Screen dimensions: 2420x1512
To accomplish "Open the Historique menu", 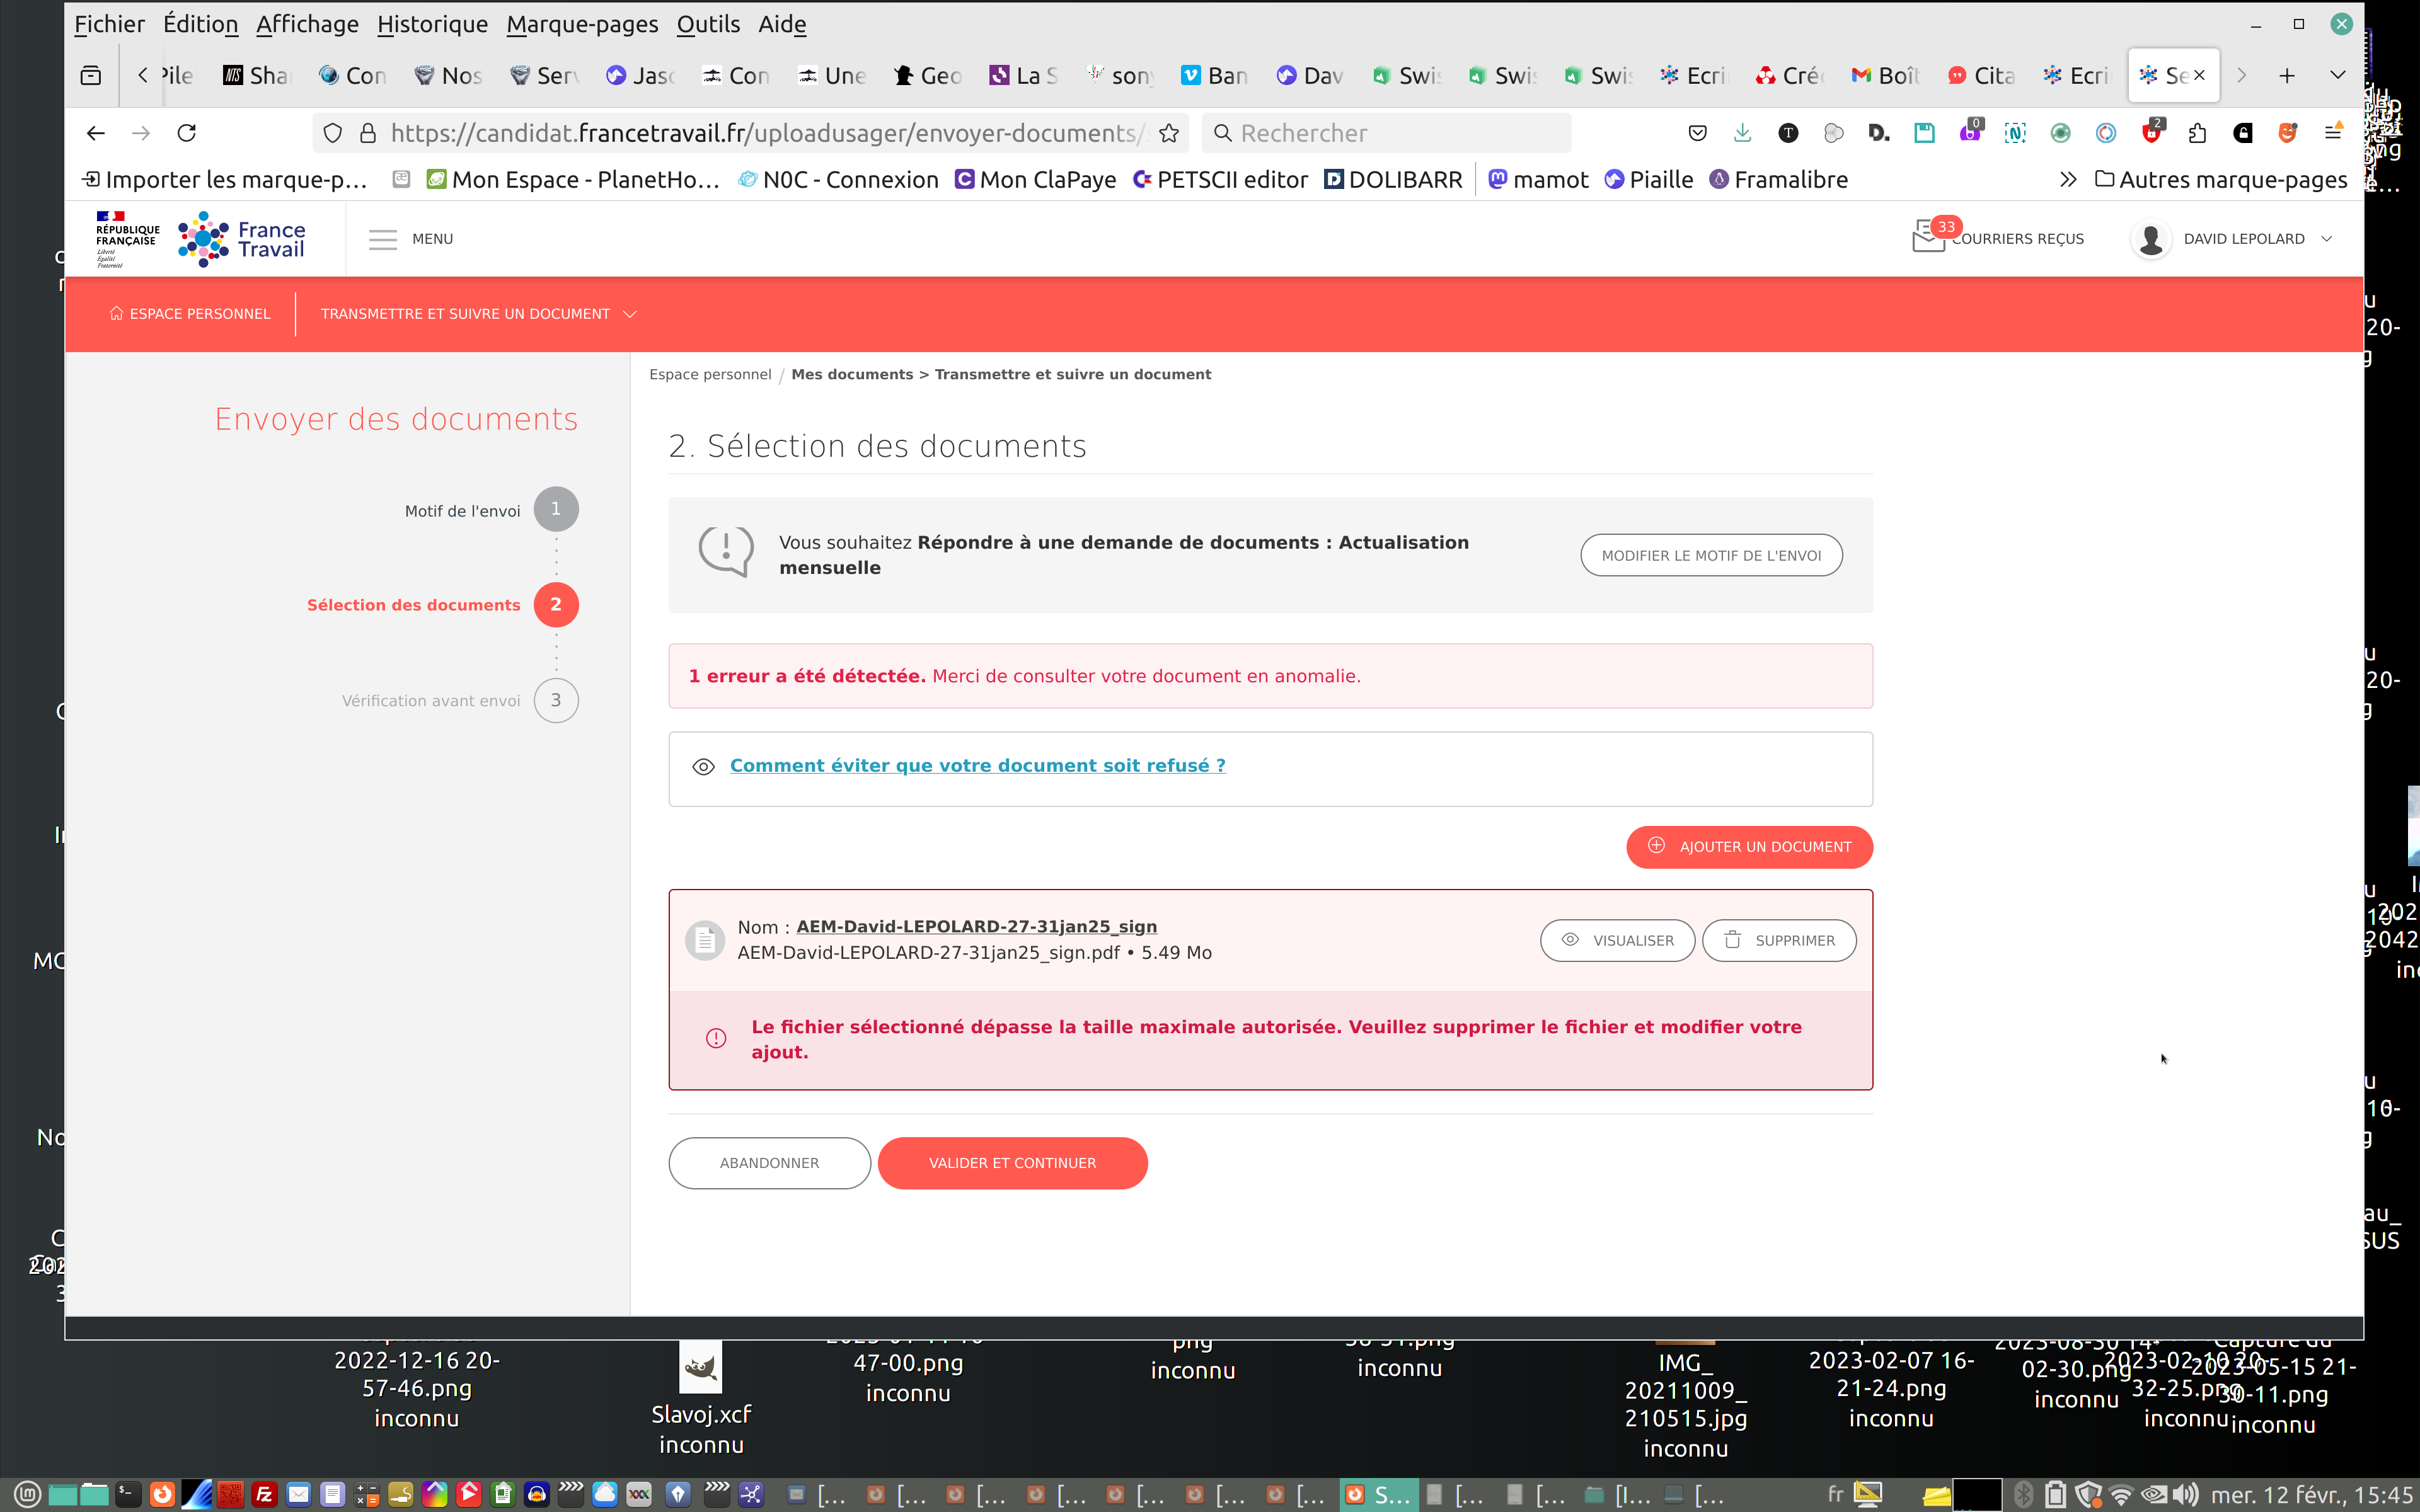I will [432, 24].
